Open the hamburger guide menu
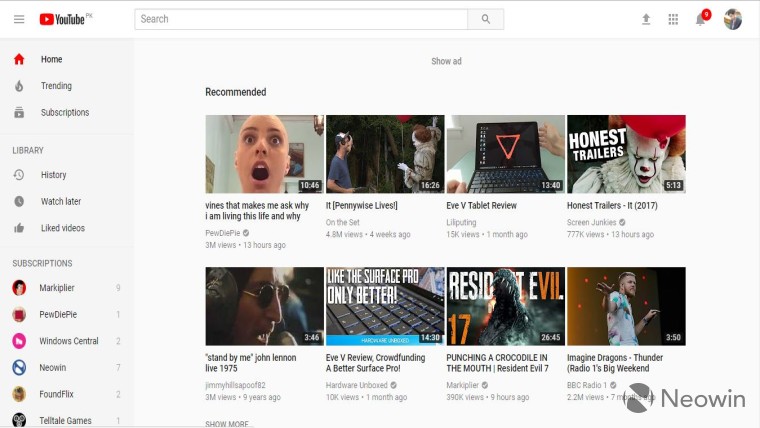760x428 pixels. pos(19,19)
